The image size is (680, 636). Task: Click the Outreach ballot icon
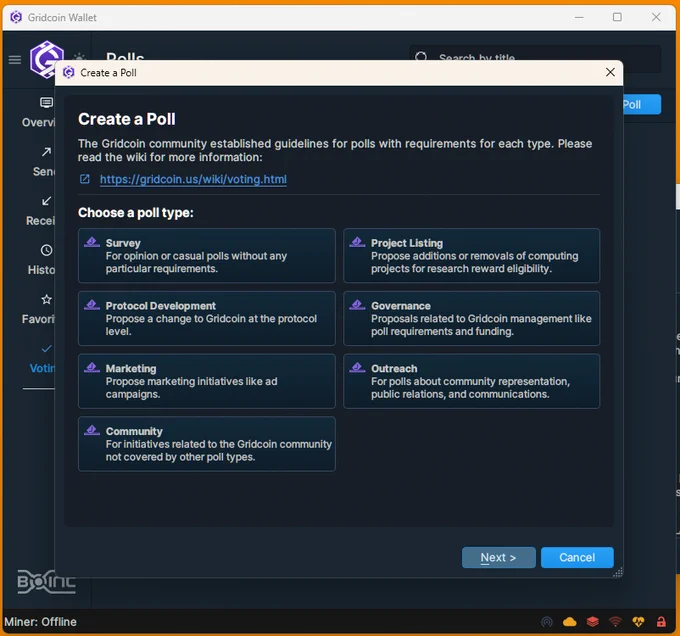tap(357, 368)
